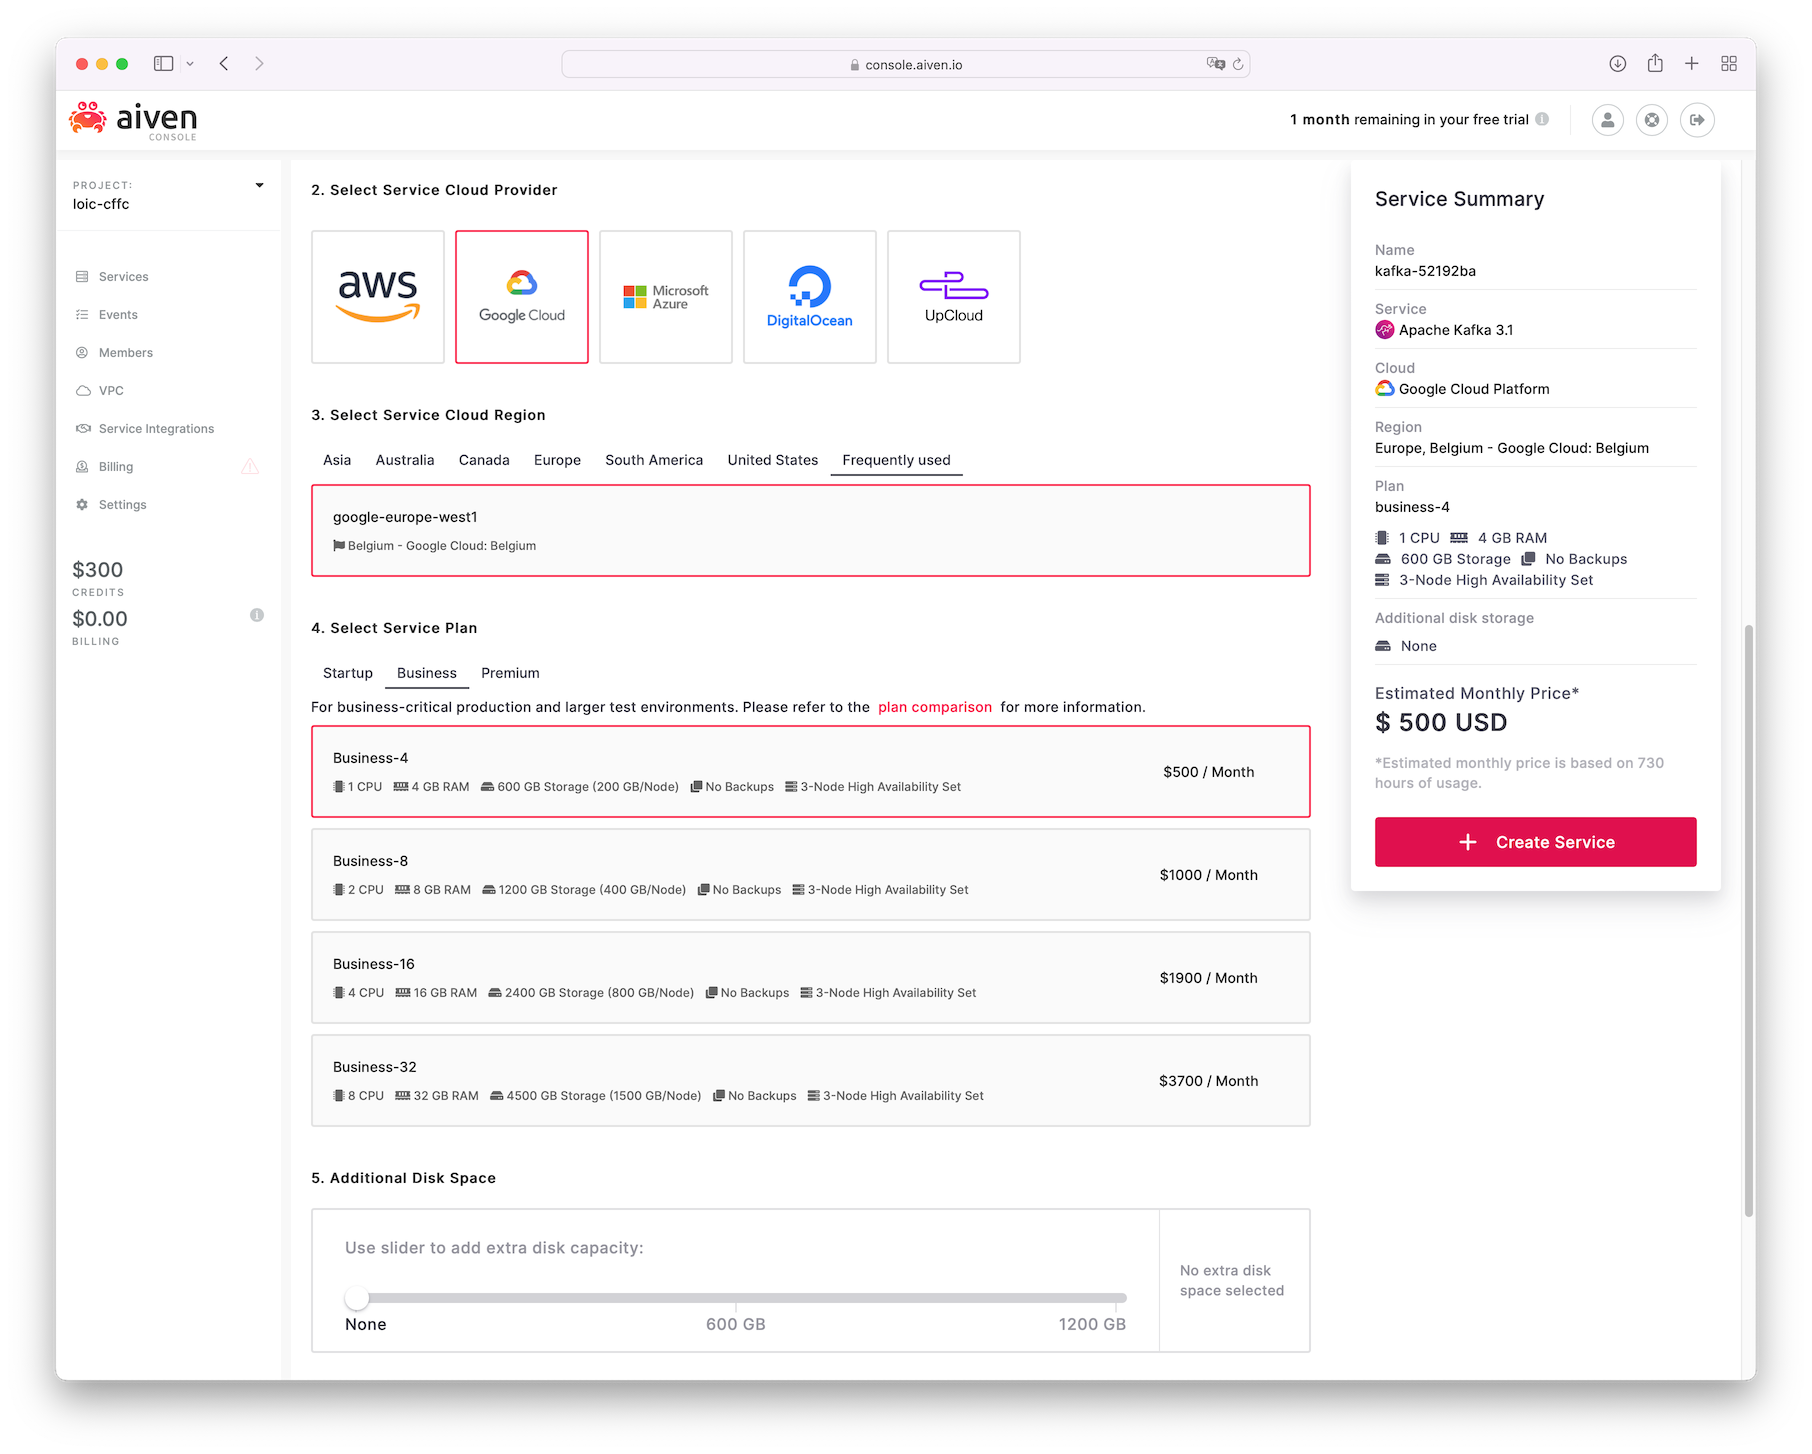
Task: Reload the page
Action: point(1238,64)
